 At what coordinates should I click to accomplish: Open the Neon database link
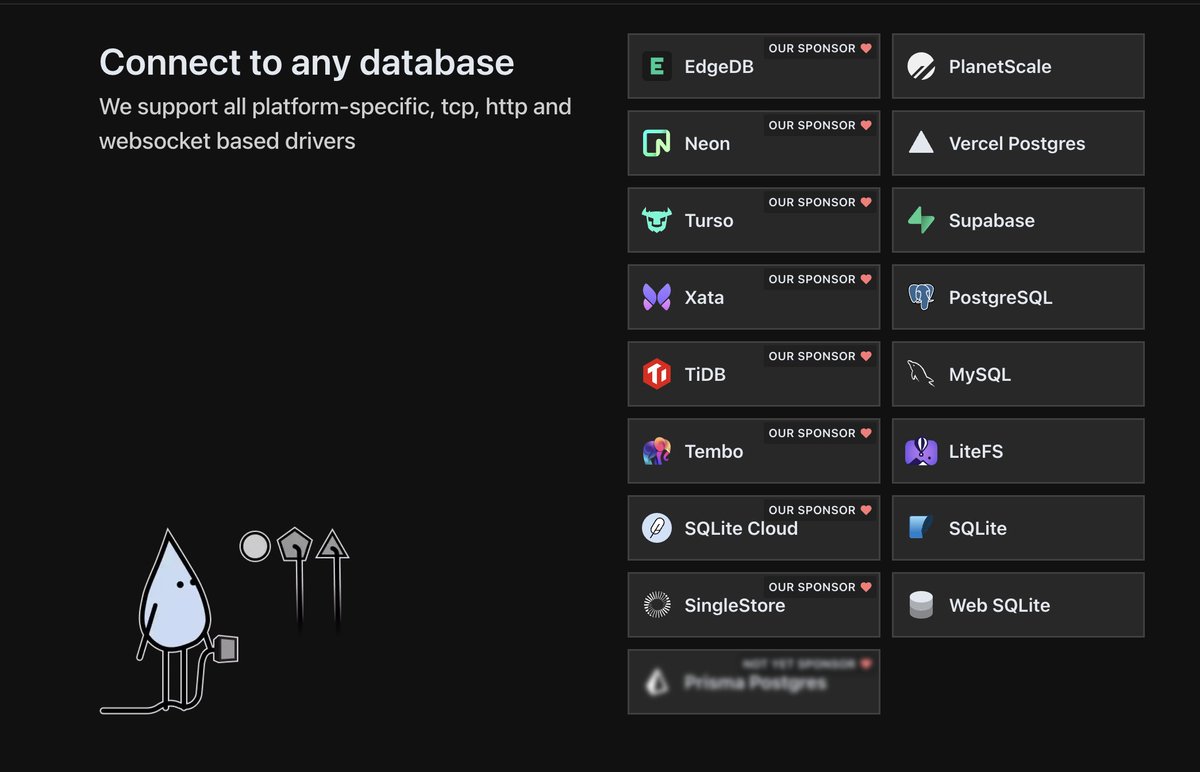click(754, 144)
